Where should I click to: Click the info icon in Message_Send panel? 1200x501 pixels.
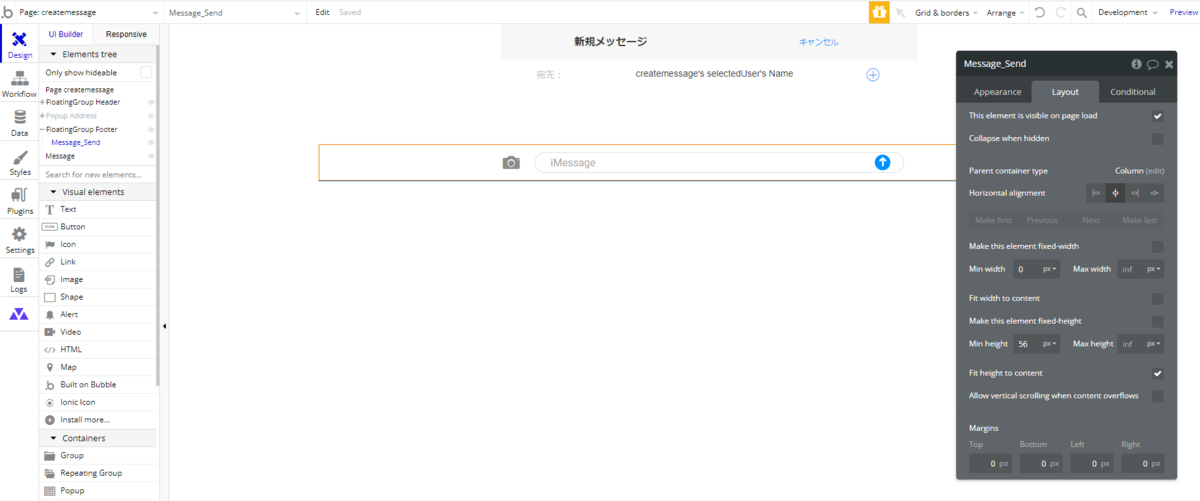(x=1136, y=63)
